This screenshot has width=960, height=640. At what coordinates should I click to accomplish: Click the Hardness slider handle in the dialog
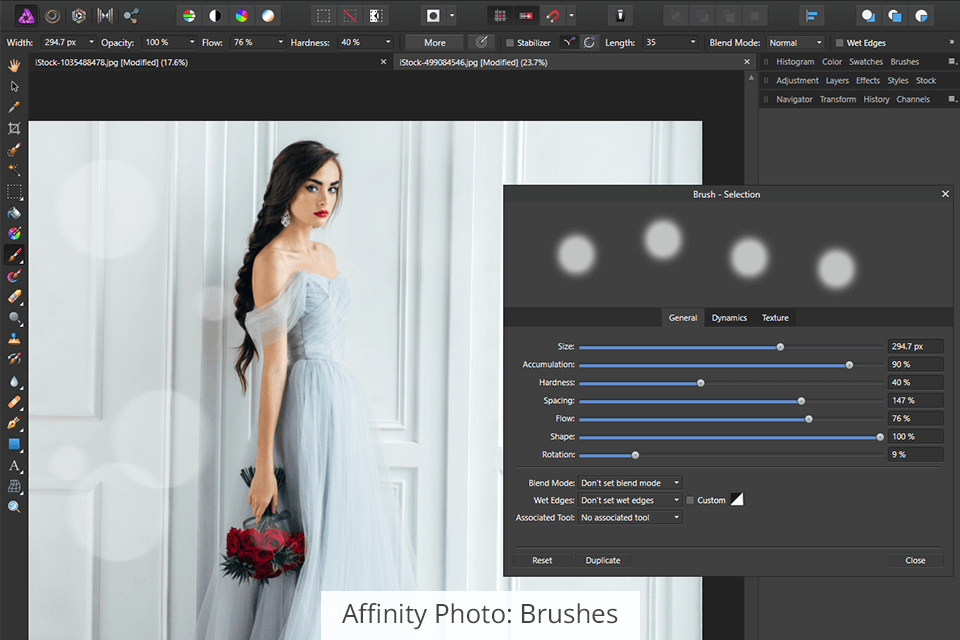[x=700, y=383]
